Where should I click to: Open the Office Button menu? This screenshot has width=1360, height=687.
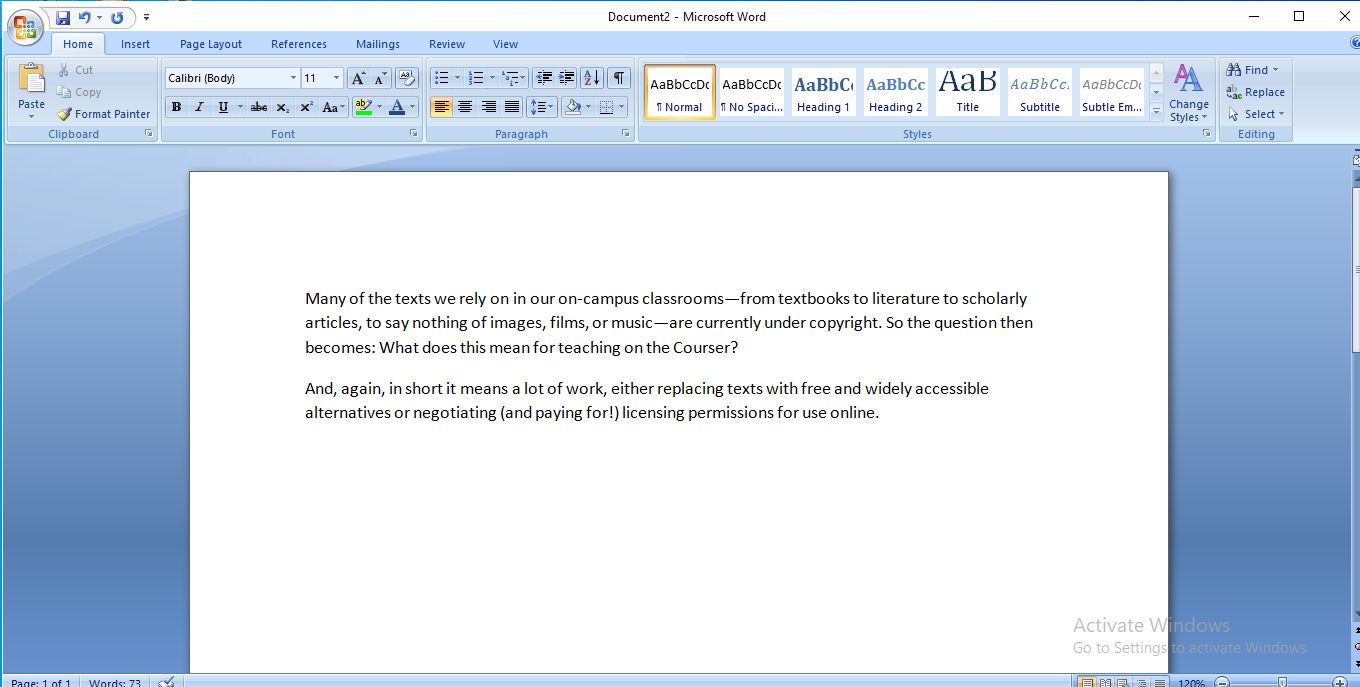point(25,27)
